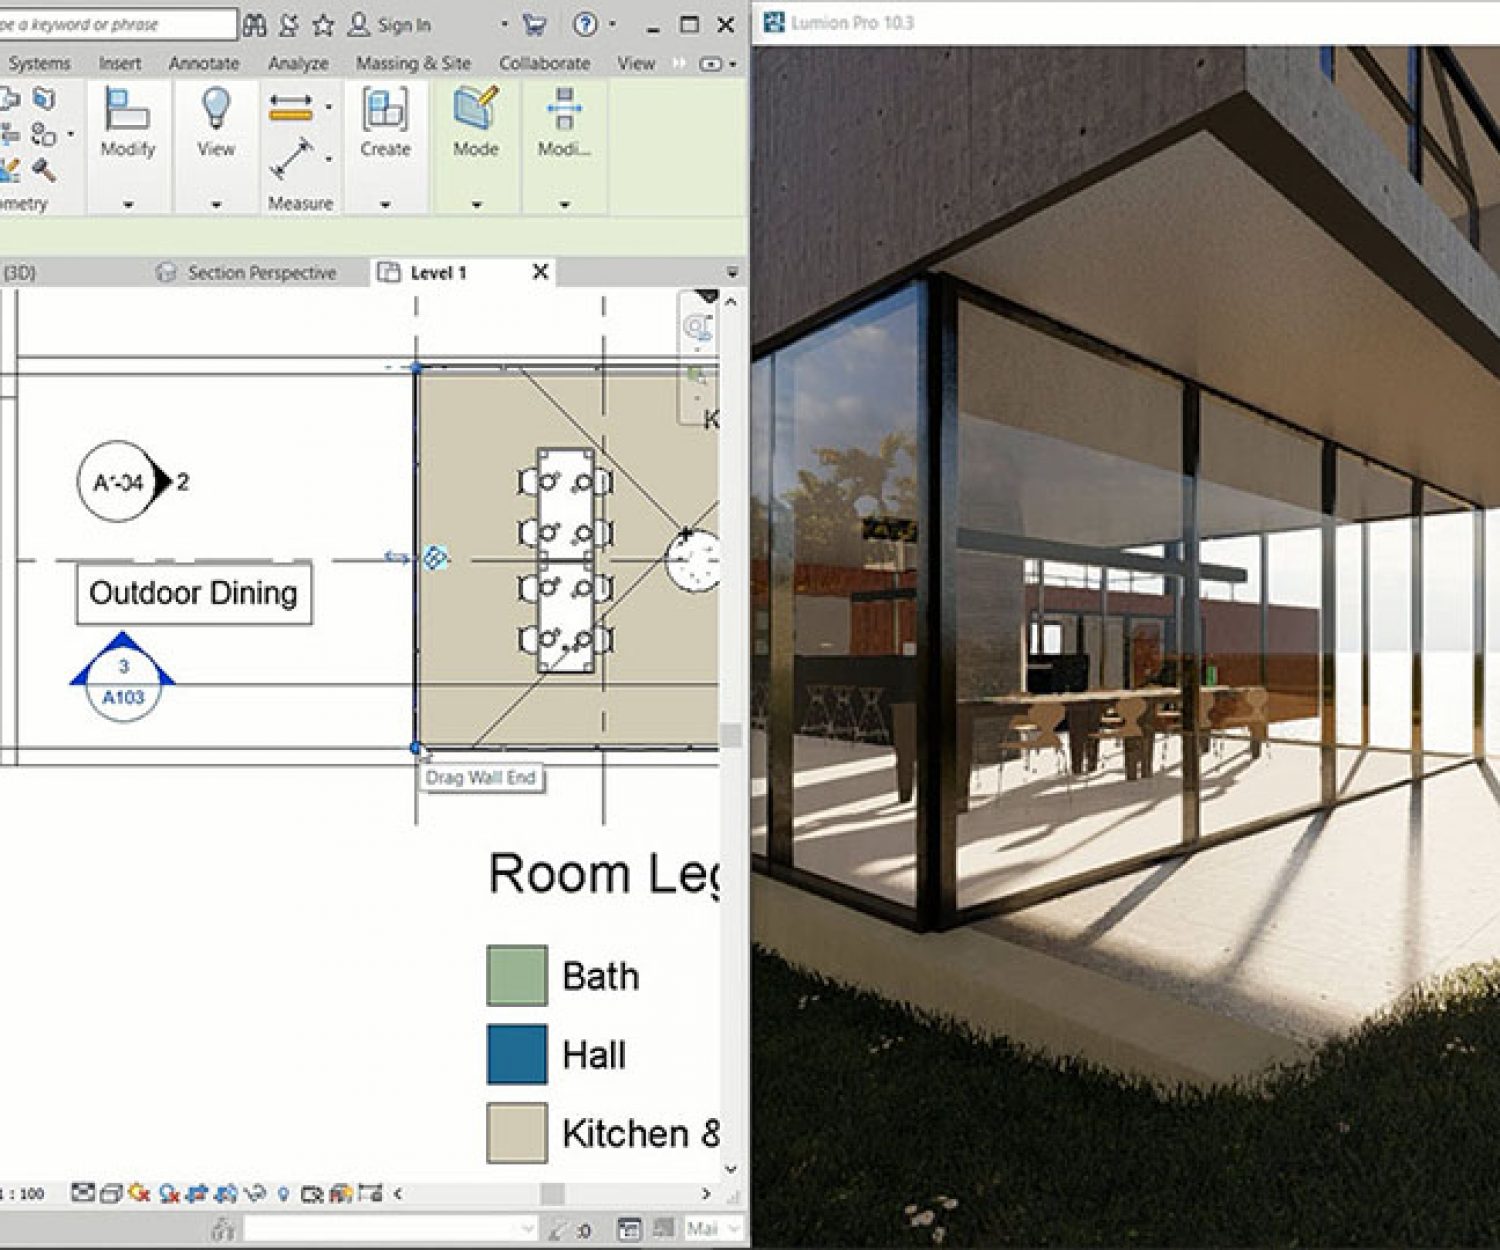
Task: Toggle the flip wall orientation arrows
Action: pyautogui.click(x=396, y=557)
